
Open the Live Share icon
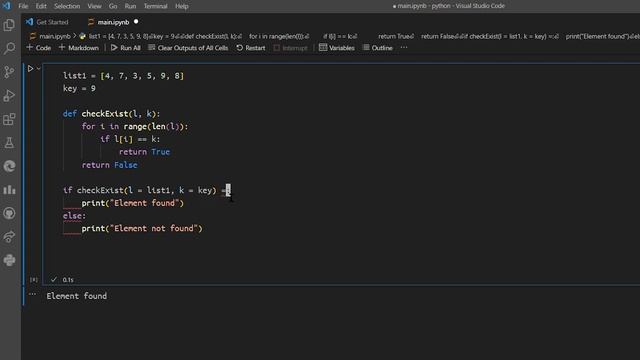tap(9, 237)
